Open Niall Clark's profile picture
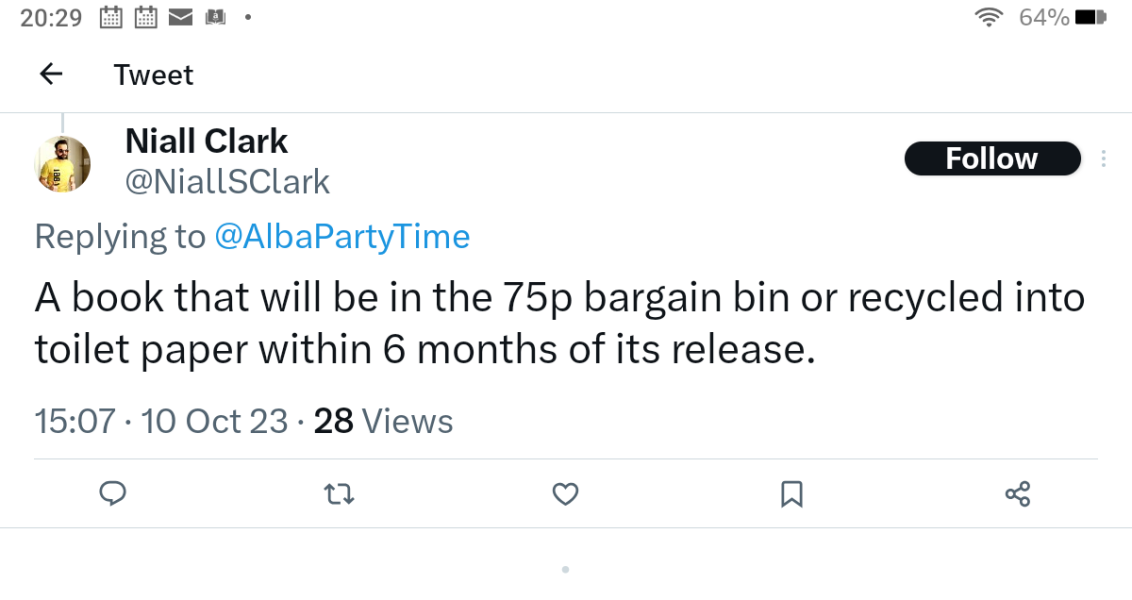 point(64,162)
